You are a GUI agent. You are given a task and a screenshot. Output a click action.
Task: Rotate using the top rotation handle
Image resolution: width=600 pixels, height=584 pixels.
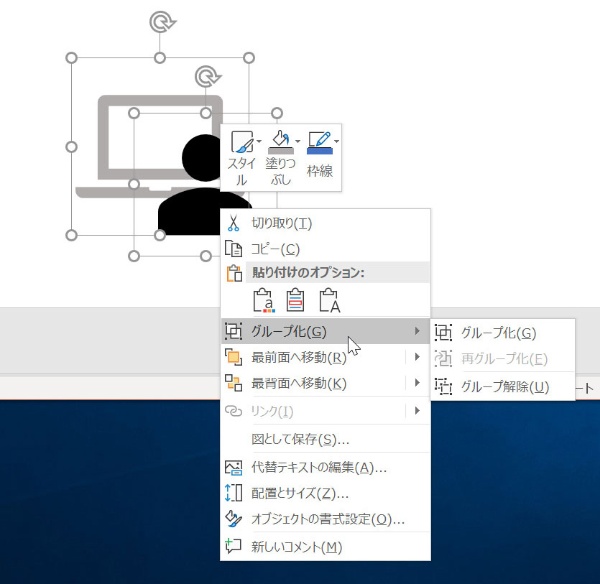[x=159, y=21]
